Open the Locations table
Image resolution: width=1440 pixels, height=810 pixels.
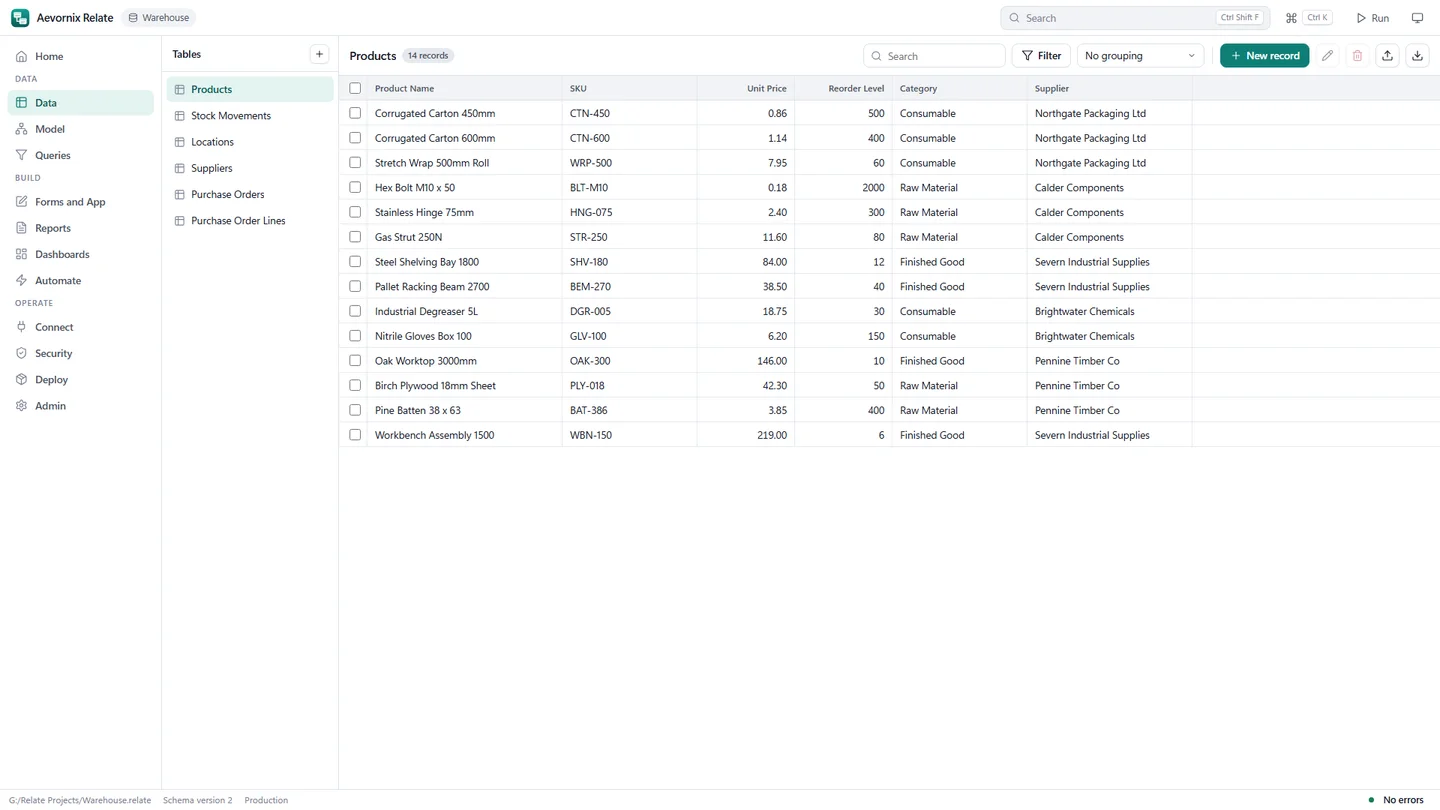click(x=250, y=142)
